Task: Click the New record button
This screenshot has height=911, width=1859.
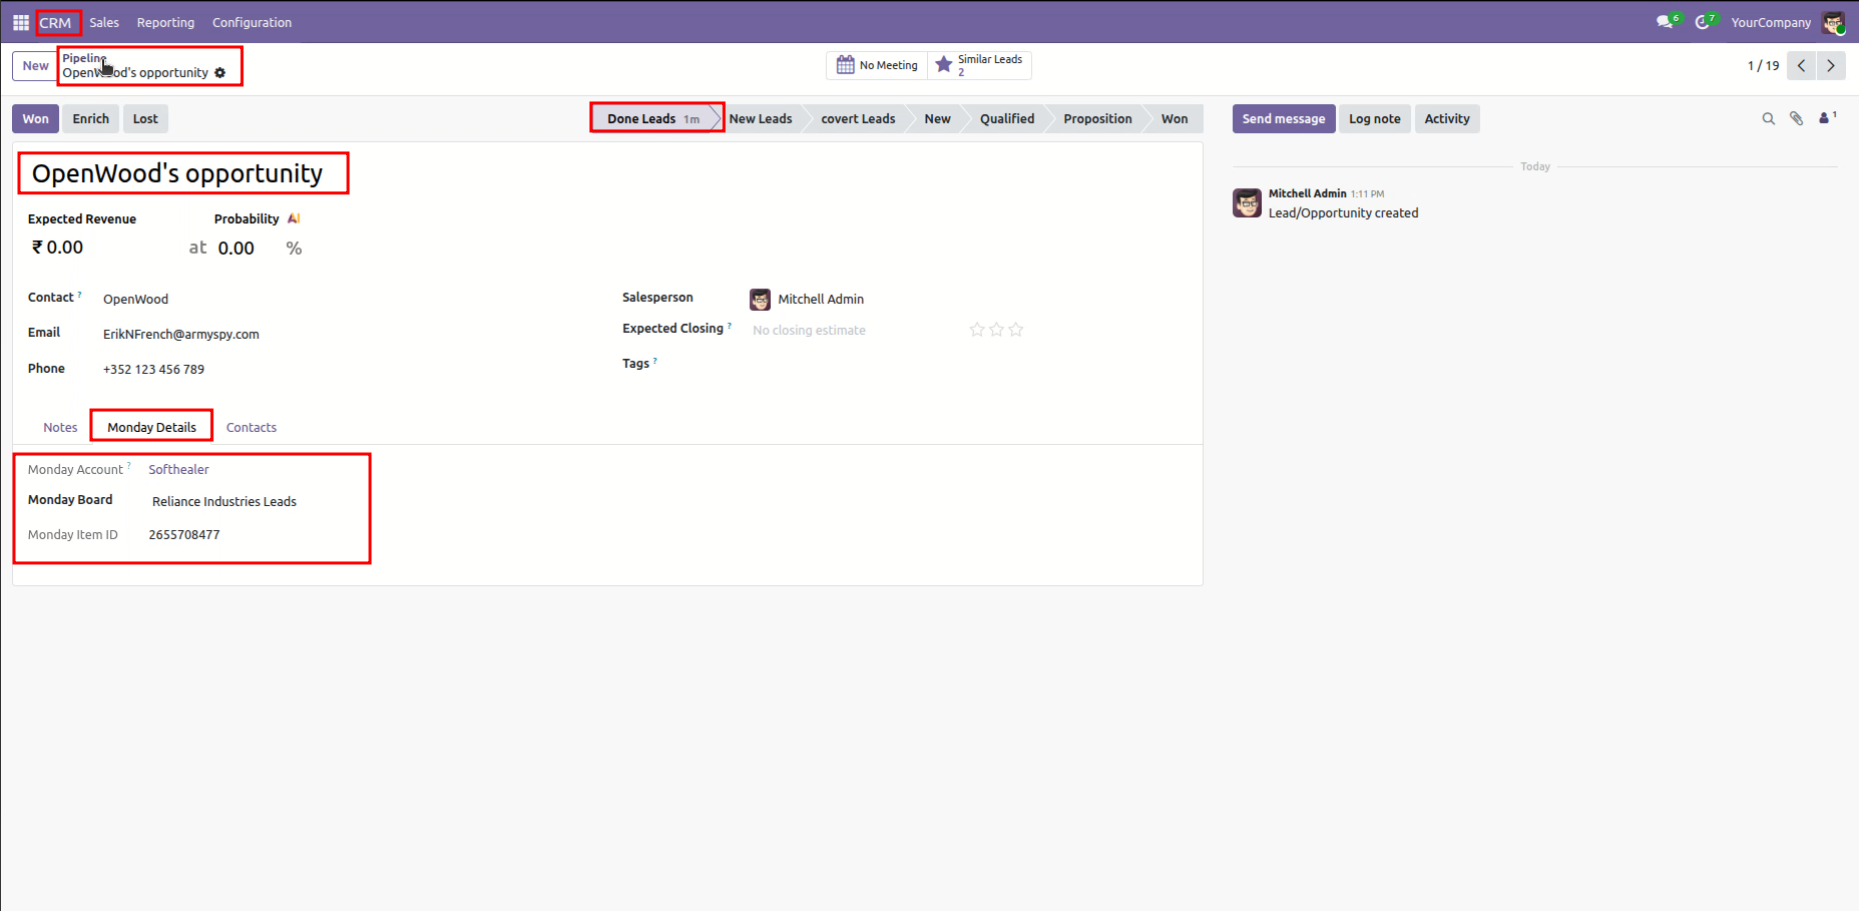Action: (x=35, y=66)
